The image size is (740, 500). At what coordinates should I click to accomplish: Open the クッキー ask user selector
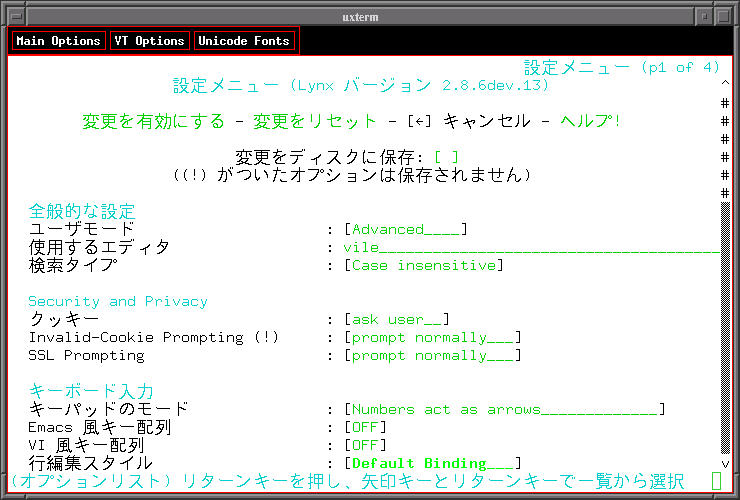396,319
